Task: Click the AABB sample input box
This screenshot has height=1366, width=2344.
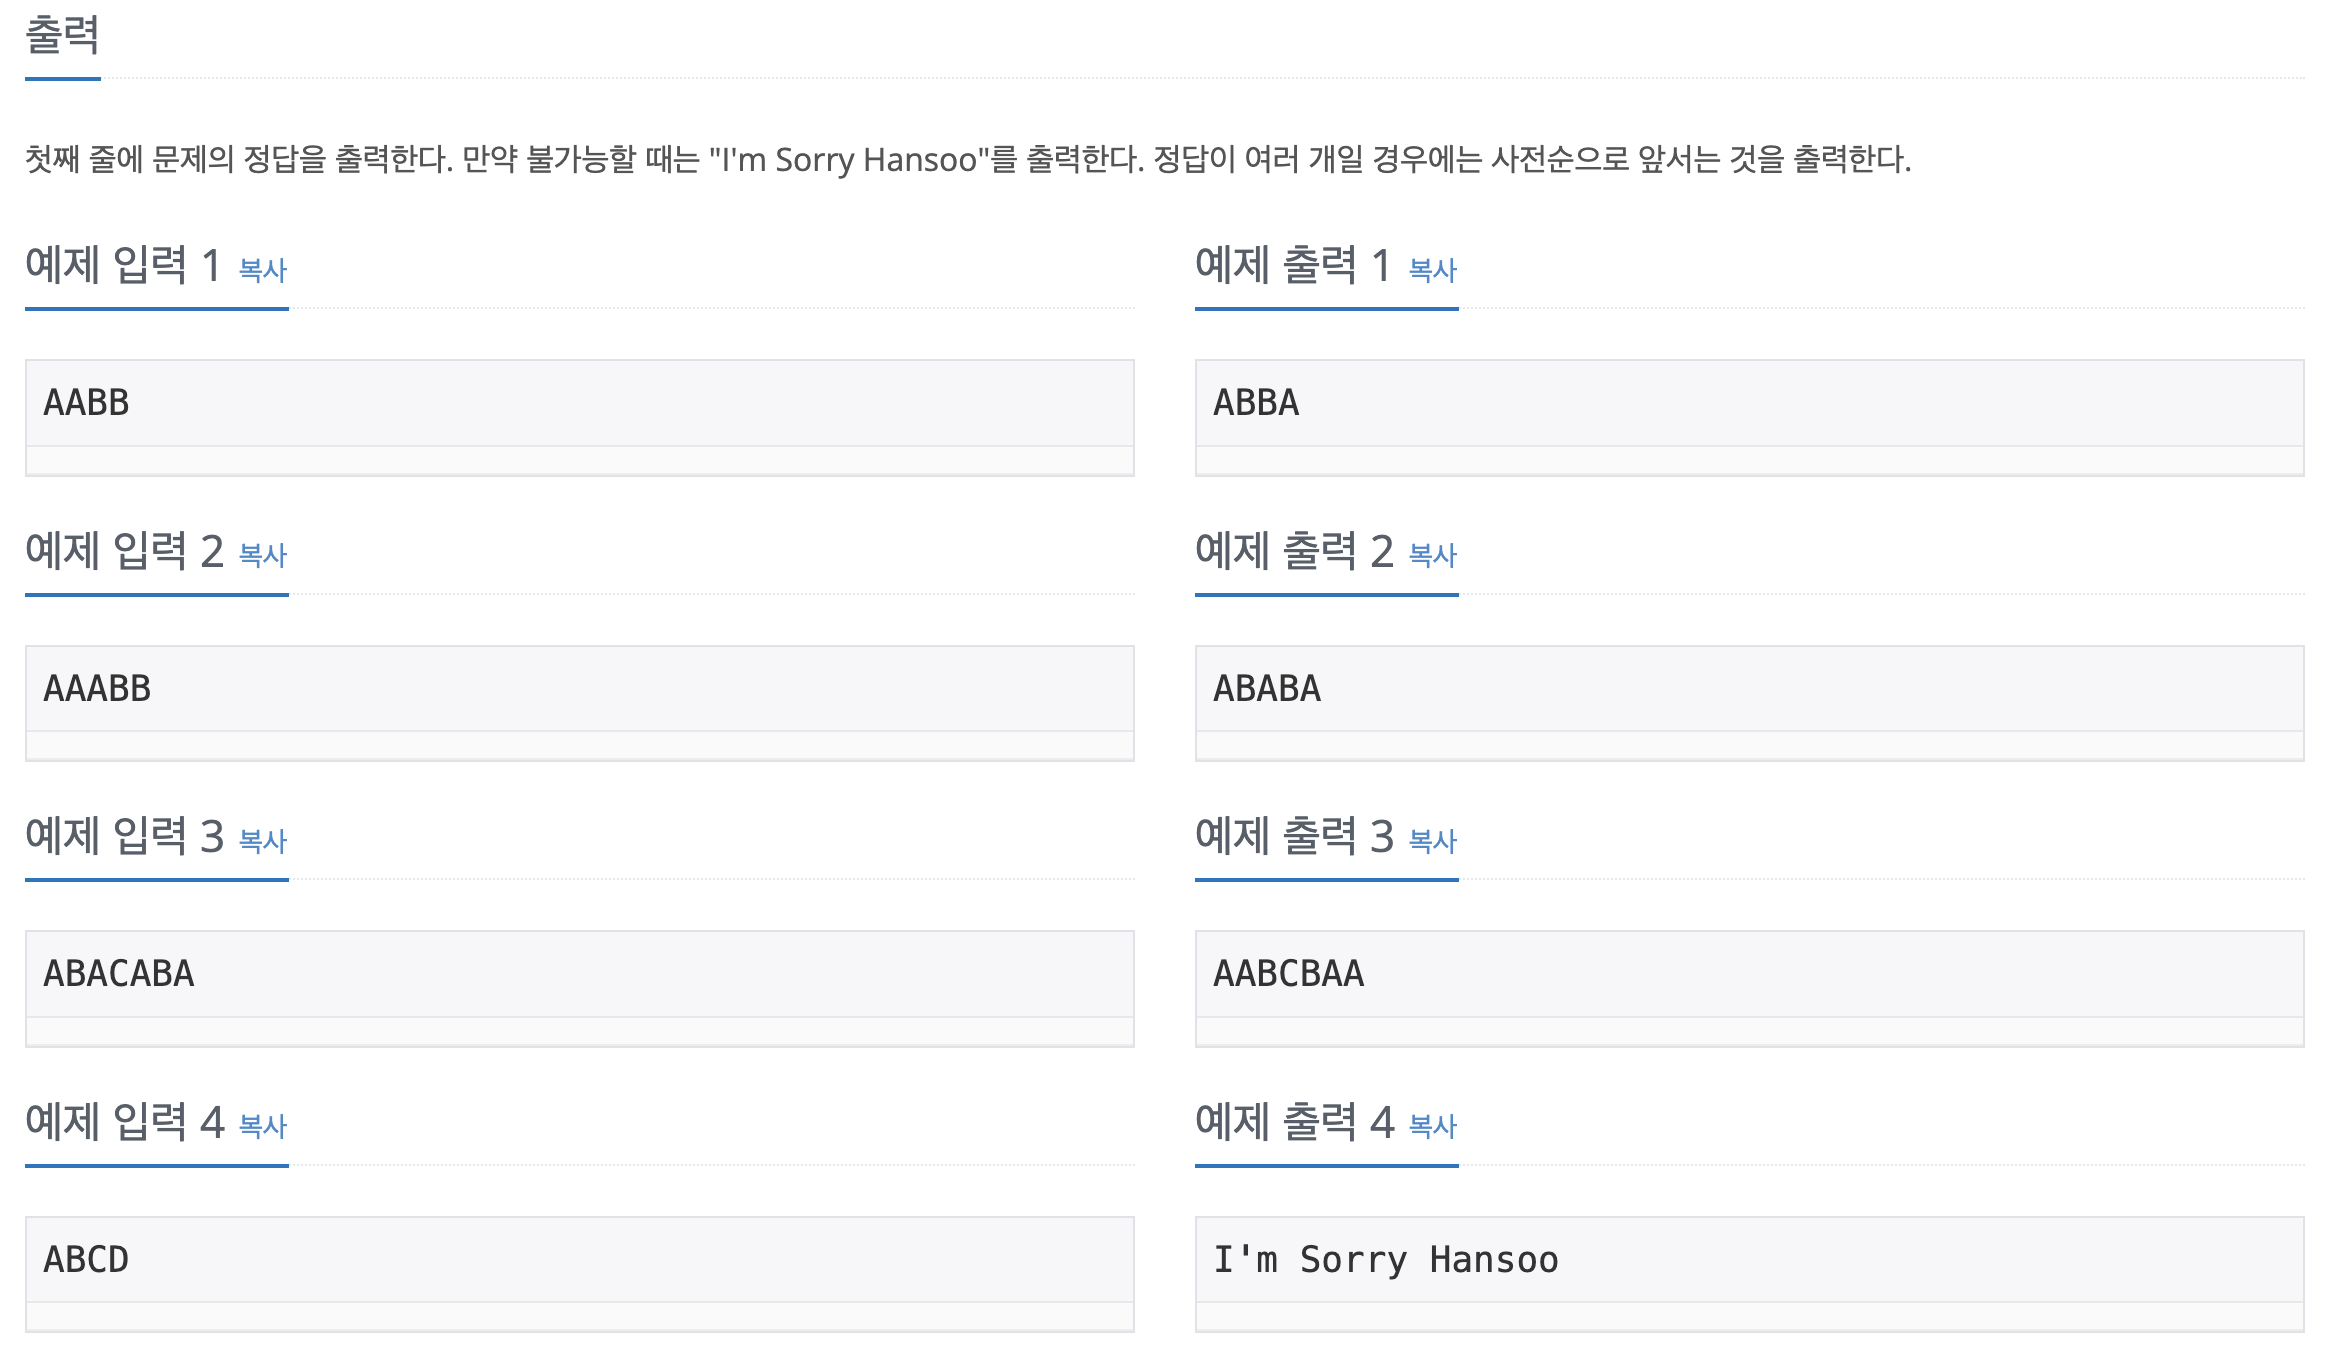Action: [x=580, y=417]
